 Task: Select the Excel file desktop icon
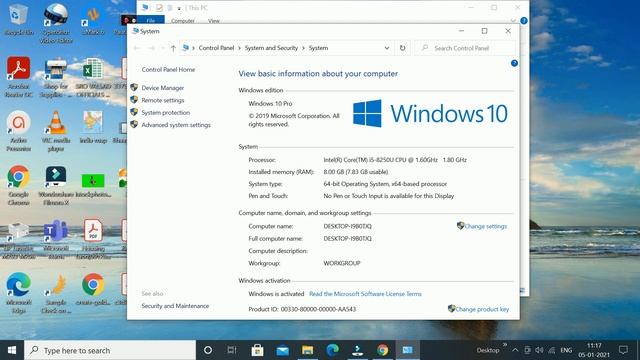coord(93,77)
